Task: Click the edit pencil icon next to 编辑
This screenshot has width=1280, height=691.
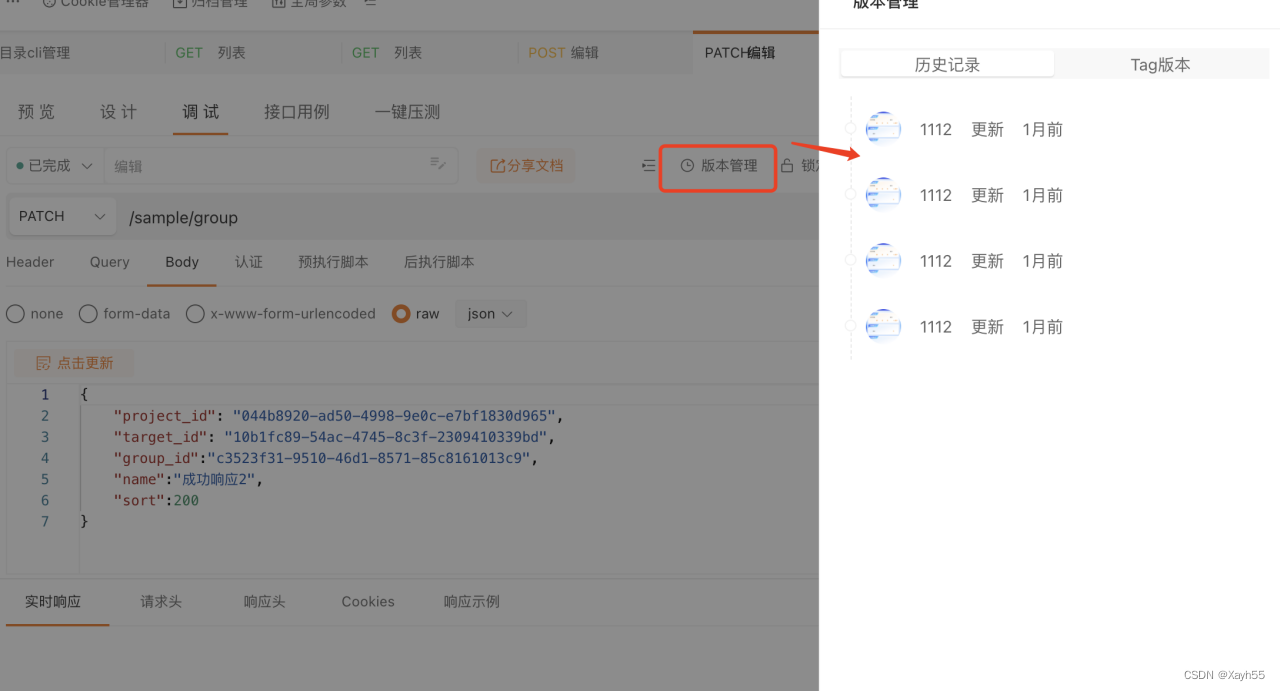Action: point(438,166)
